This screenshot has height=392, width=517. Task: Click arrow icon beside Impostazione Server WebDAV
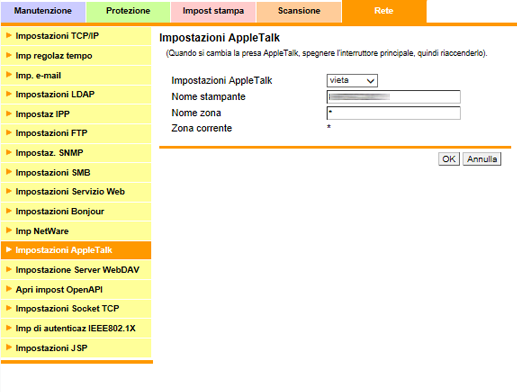(x=9, y=269)
